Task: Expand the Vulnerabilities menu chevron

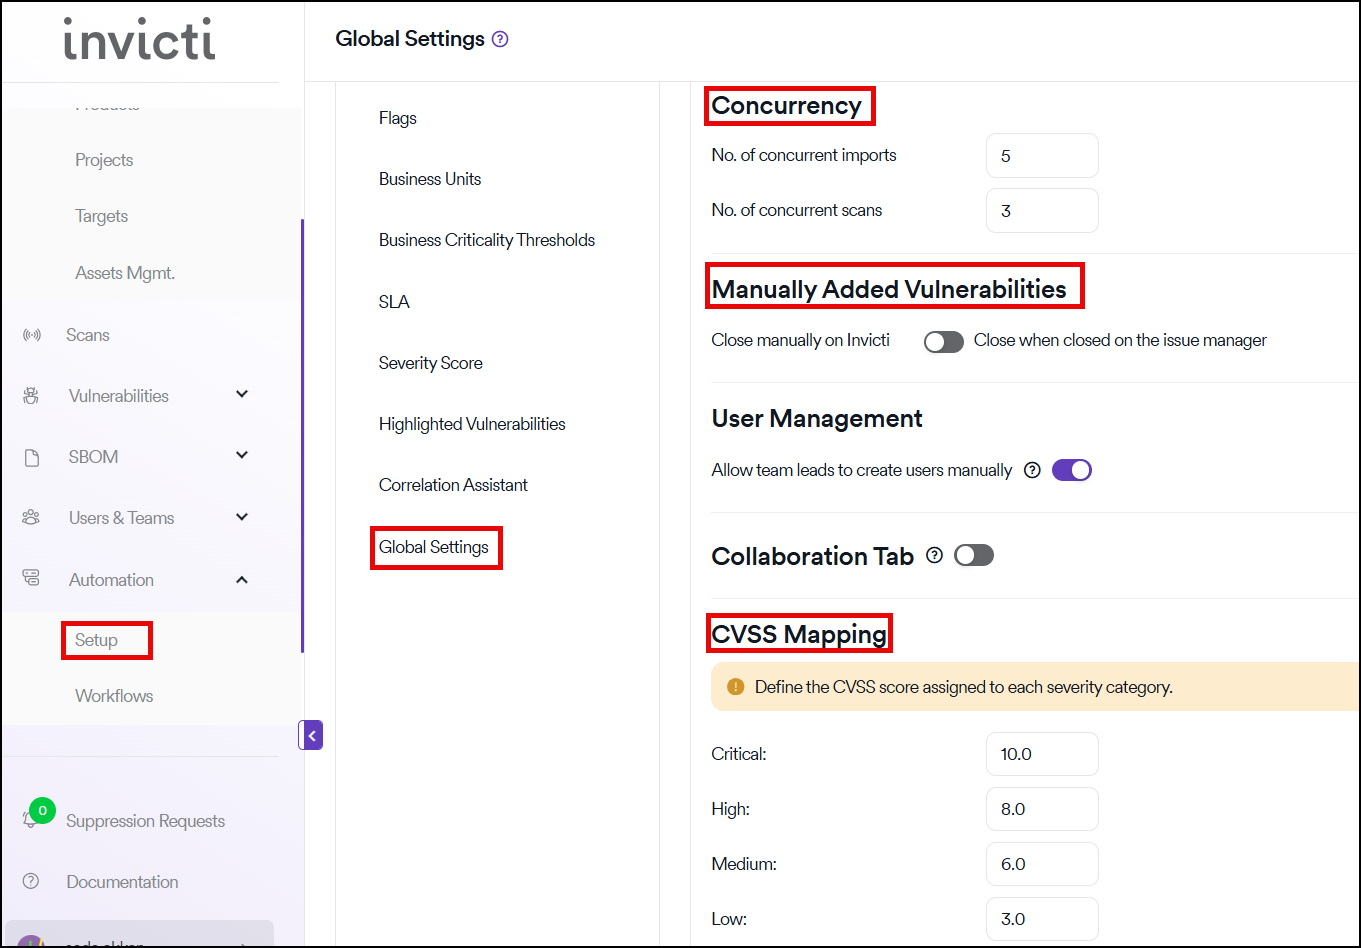Action: point(242,395)
